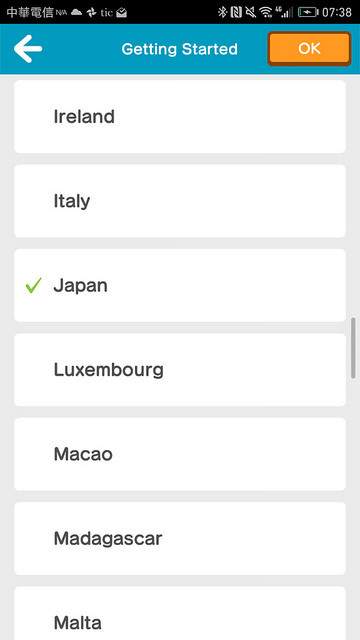360x640 pixels.
Task: Pick Malta in the country list
Action: pyautogui.click(x=180, y=613)
